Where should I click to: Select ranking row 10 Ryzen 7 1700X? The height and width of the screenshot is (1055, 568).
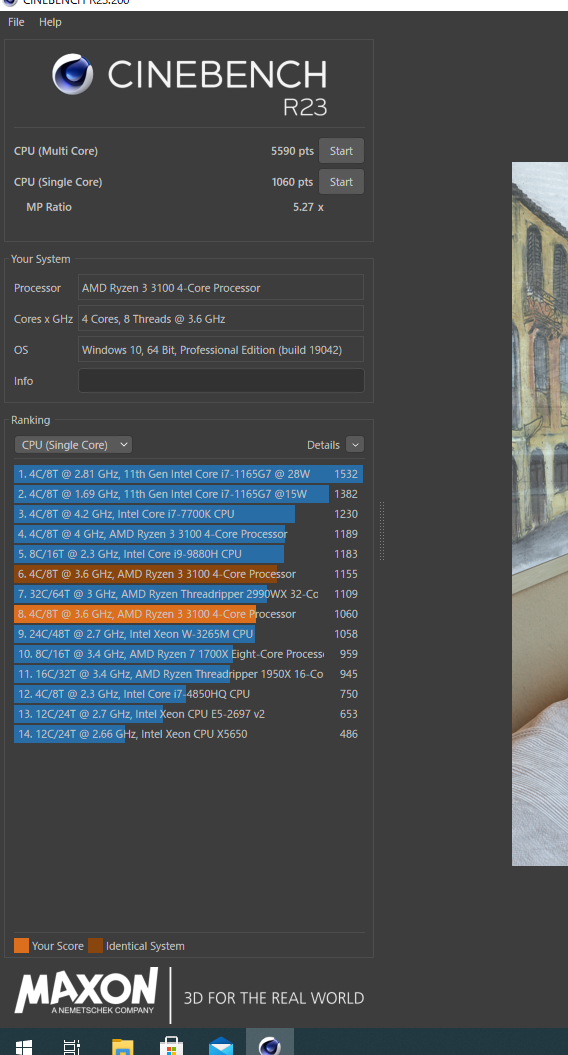(x=188, y=654)
